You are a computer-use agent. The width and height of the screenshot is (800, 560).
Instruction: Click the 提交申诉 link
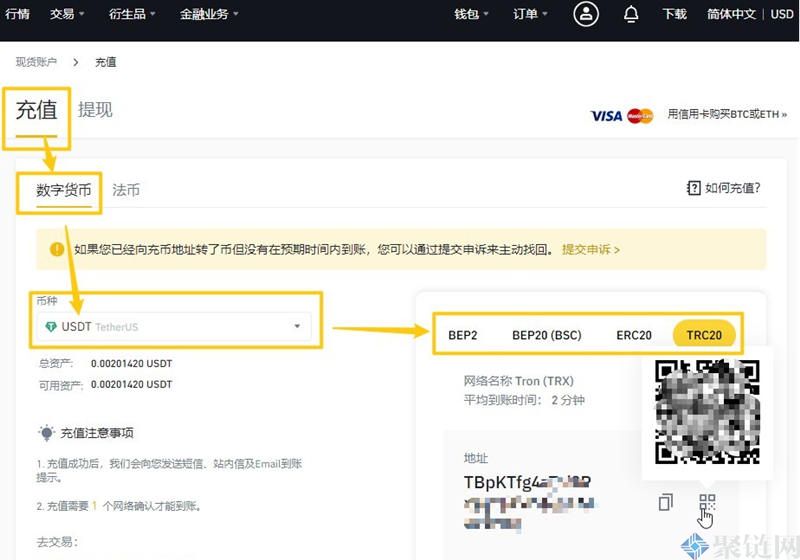[591, 249]
